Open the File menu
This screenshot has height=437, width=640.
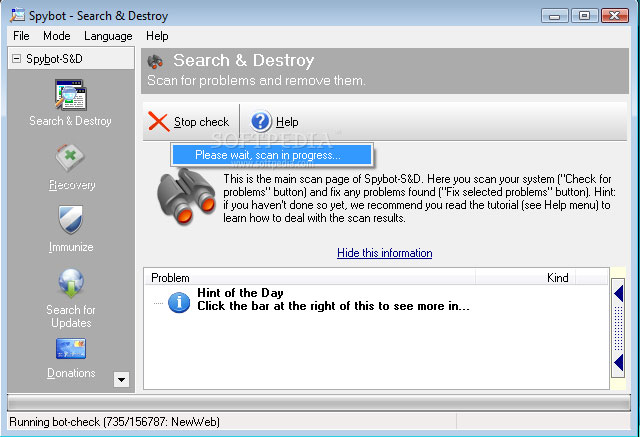coord(21,36)
